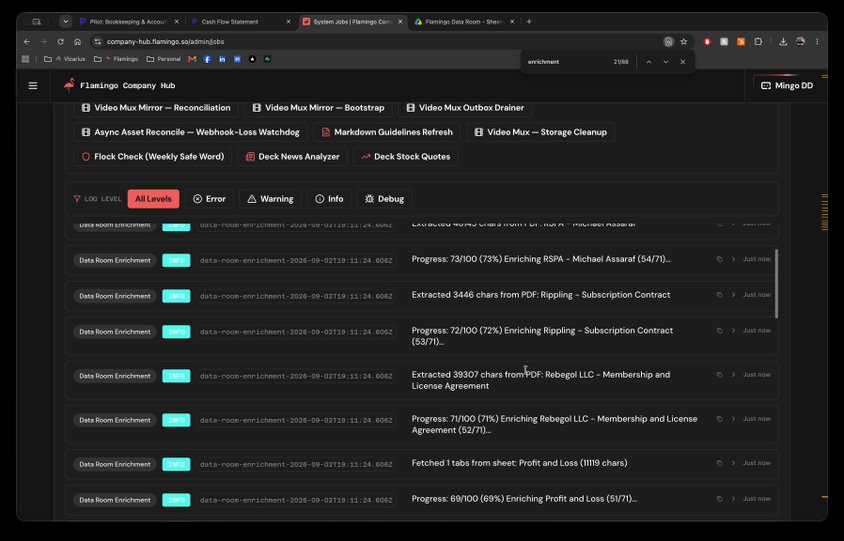Go back in browser history

click(27, 41)
